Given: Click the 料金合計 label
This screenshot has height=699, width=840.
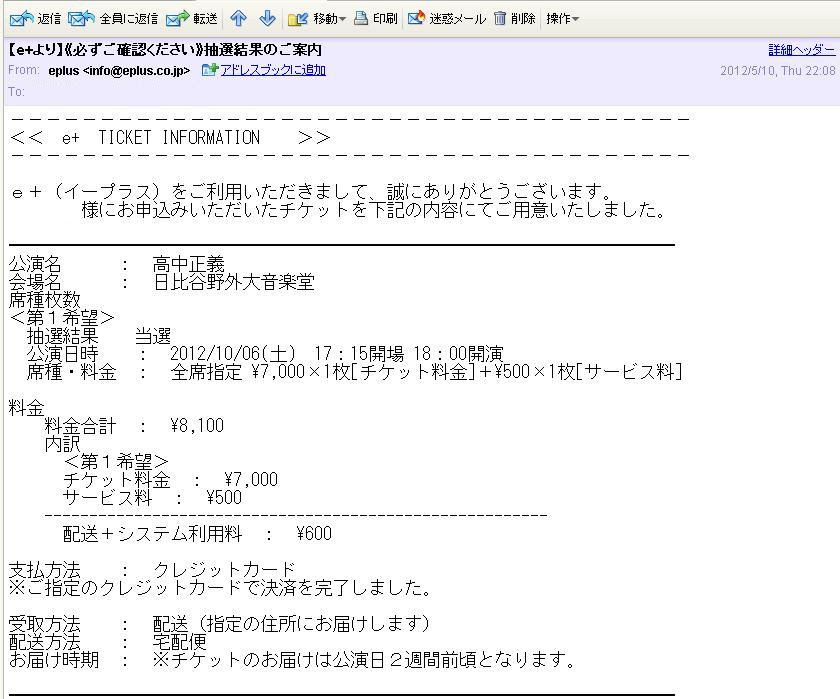Looking at the screenshot, I should coord(80,426).
